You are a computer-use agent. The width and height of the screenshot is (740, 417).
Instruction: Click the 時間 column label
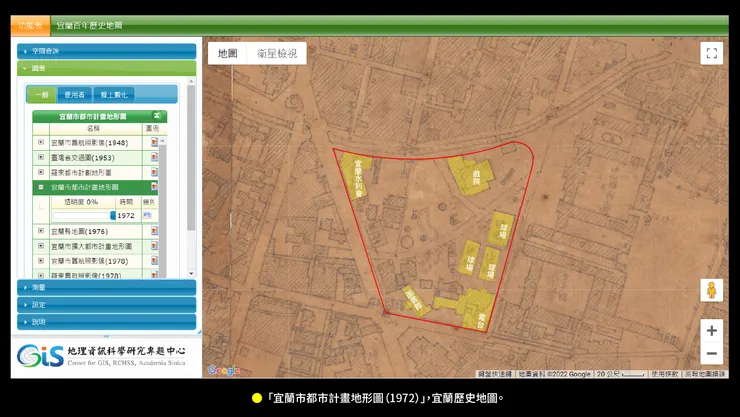[x=126, y=202]
